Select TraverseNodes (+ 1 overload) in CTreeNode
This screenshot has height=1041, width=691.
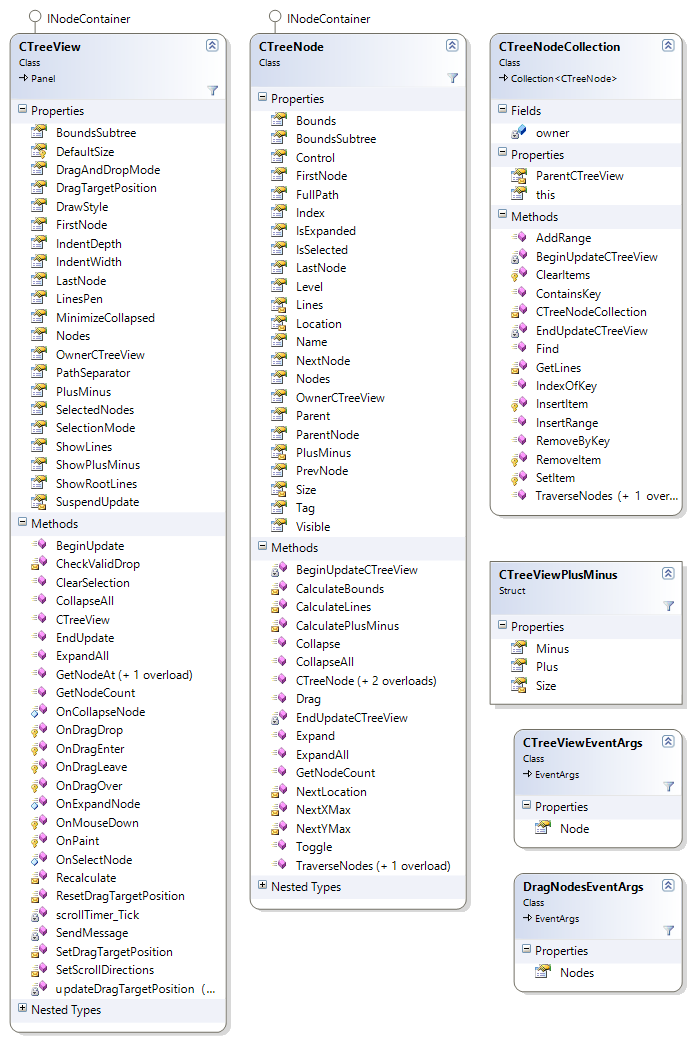click(373, 865)
